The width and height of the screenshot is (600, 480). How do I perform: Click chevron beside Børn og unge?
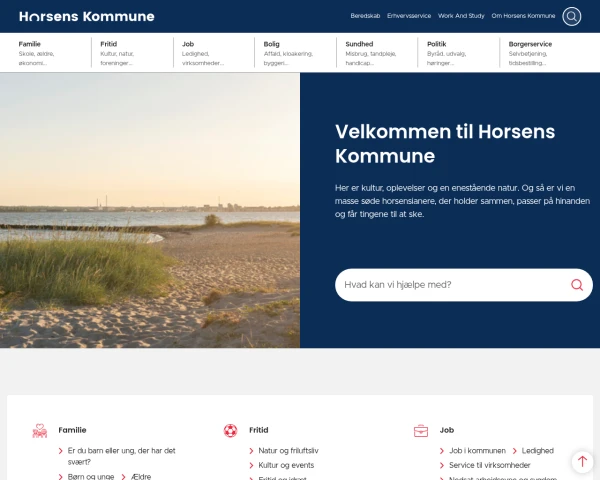coord(60,477)
